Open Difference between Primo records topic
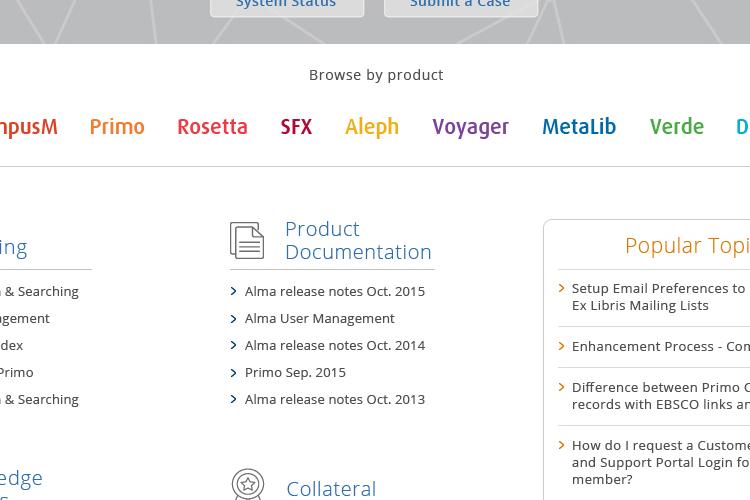750x500 pixels. pyautogui.click(x=661, y=396)
